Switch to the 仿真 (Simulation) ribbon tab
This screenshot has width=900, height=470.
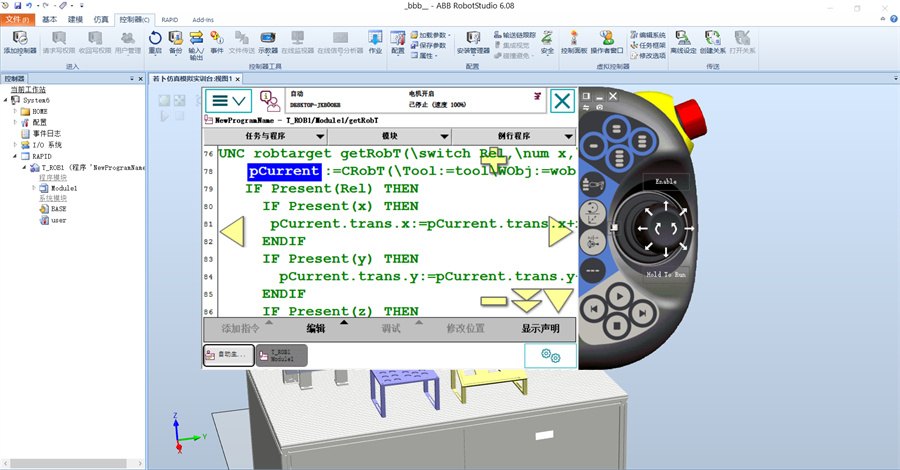102,19
